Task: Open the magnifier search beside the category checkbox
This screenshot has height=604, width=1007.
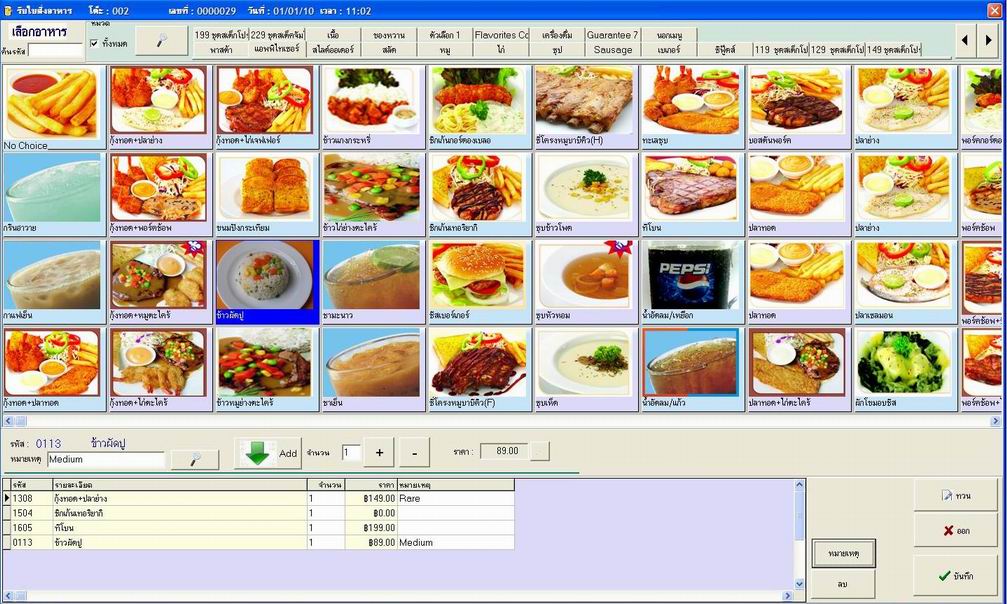Action: (161, 41)
